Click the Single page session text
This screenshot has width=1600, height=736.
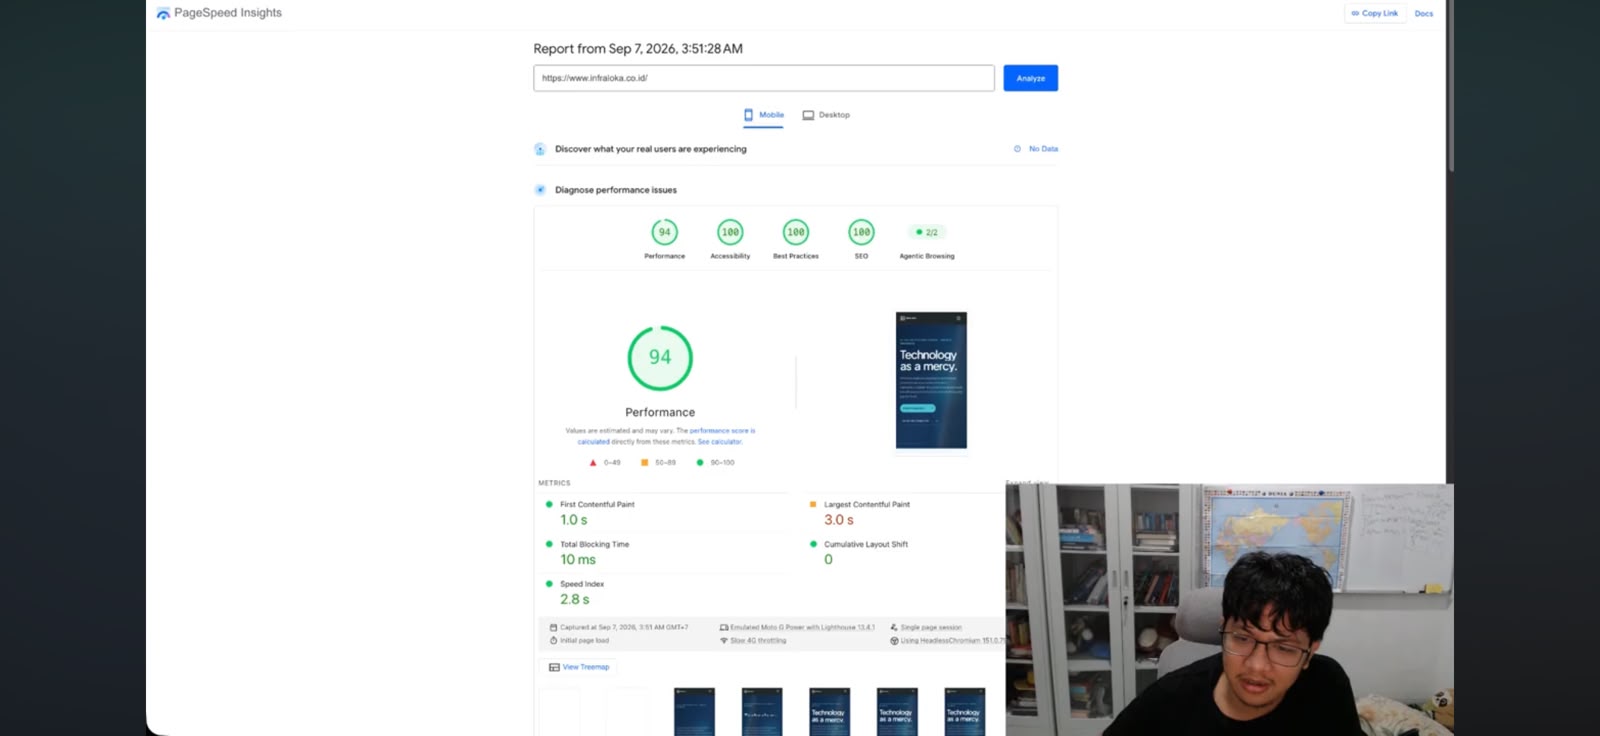pyautogui.click(x=931, y=627)
